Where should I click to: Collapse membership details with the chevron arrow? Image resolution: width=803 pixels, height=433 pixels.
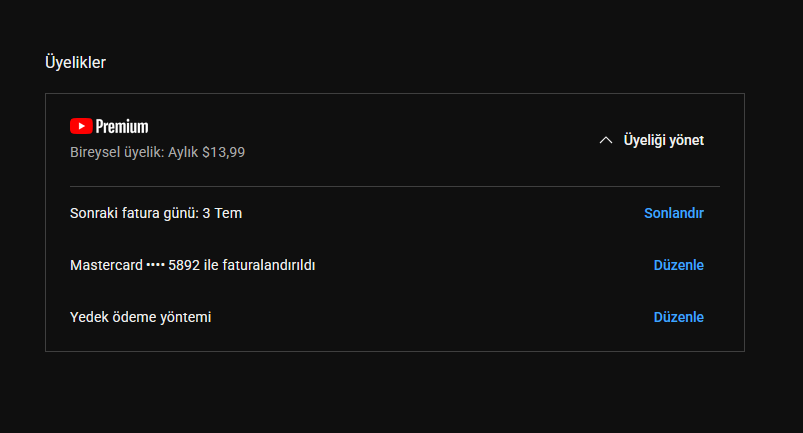tap(605, 140)
